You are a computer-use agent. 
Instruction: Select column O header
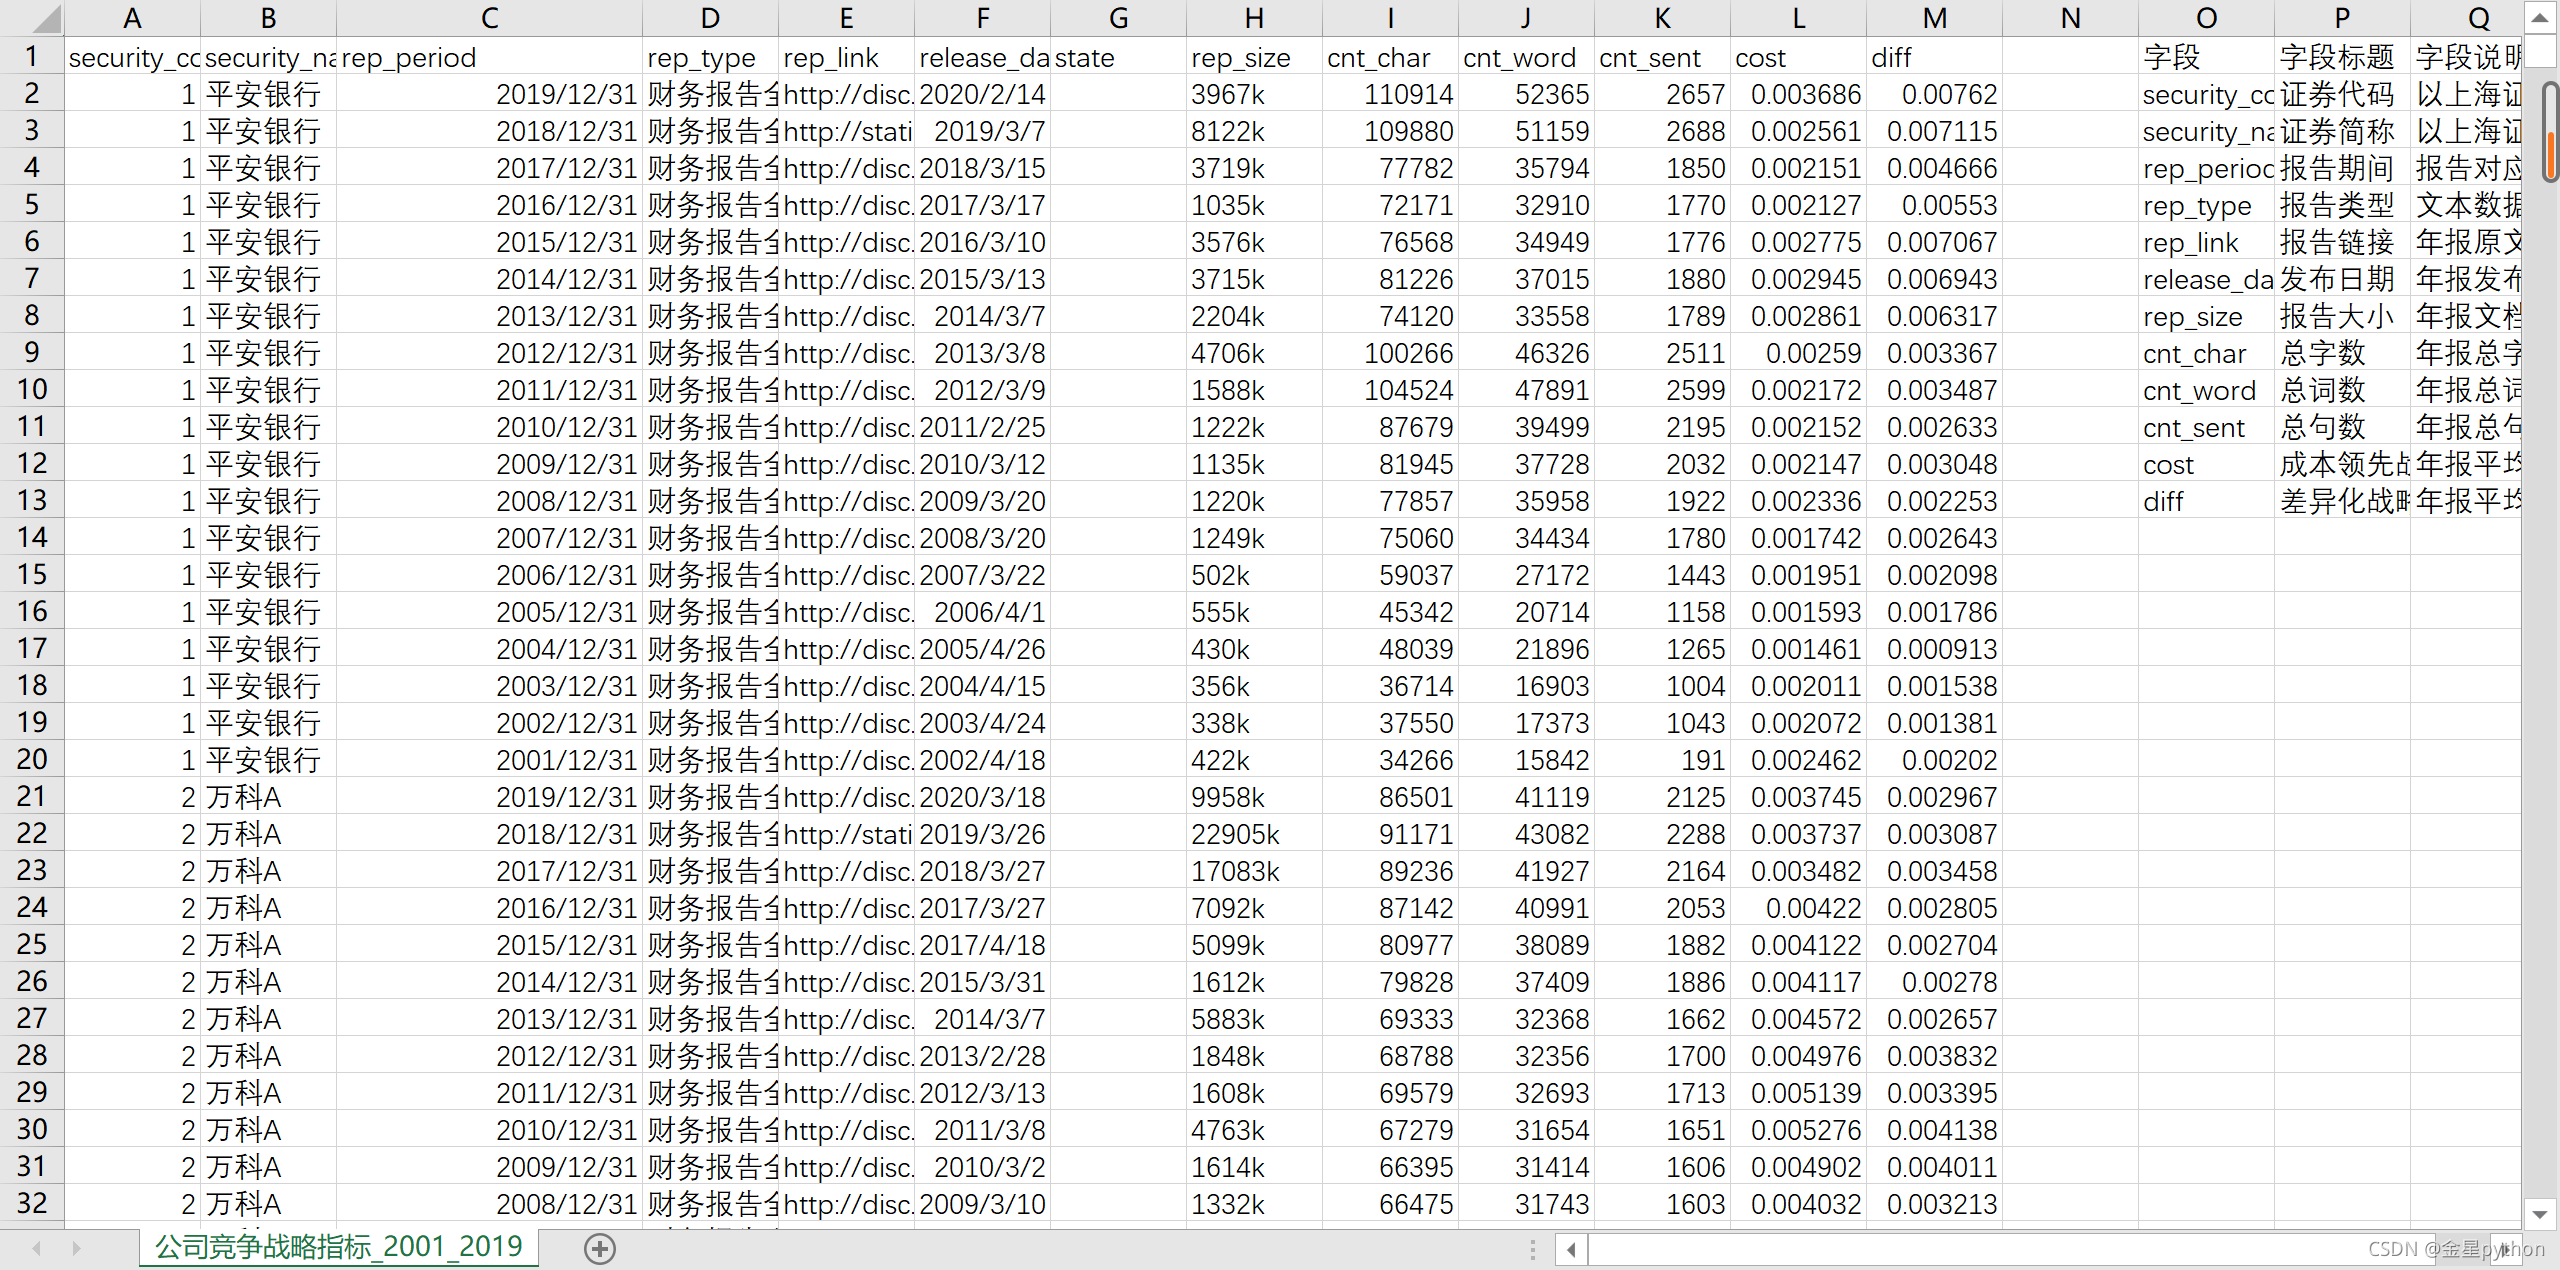click(2206, 18)
